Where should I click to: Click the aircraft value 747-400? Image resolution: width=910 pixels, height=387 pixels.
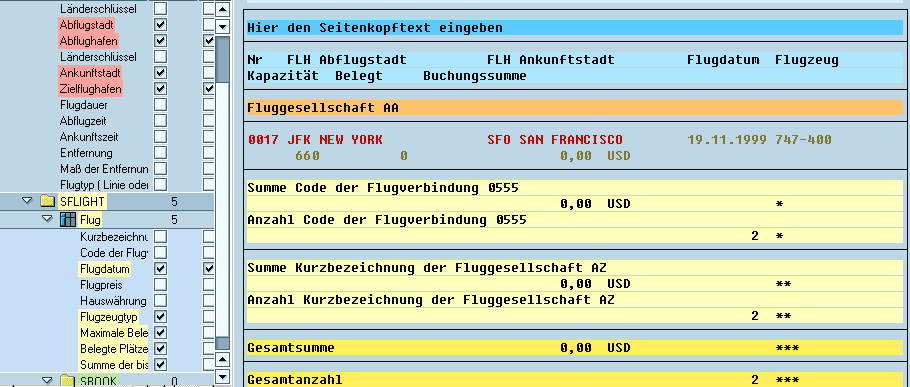(803, 140)
